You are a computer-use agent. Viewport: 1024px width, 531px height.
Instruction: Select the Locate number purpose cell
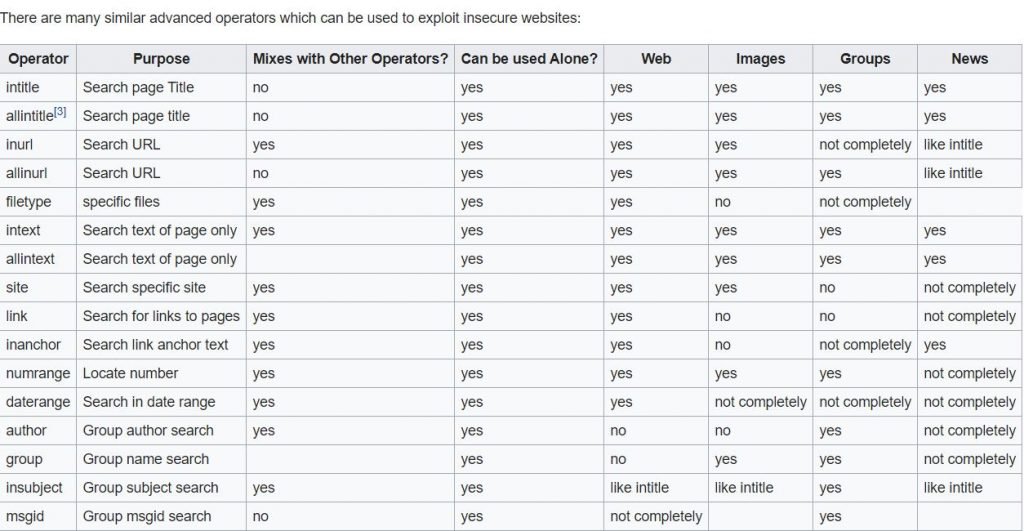161,374
